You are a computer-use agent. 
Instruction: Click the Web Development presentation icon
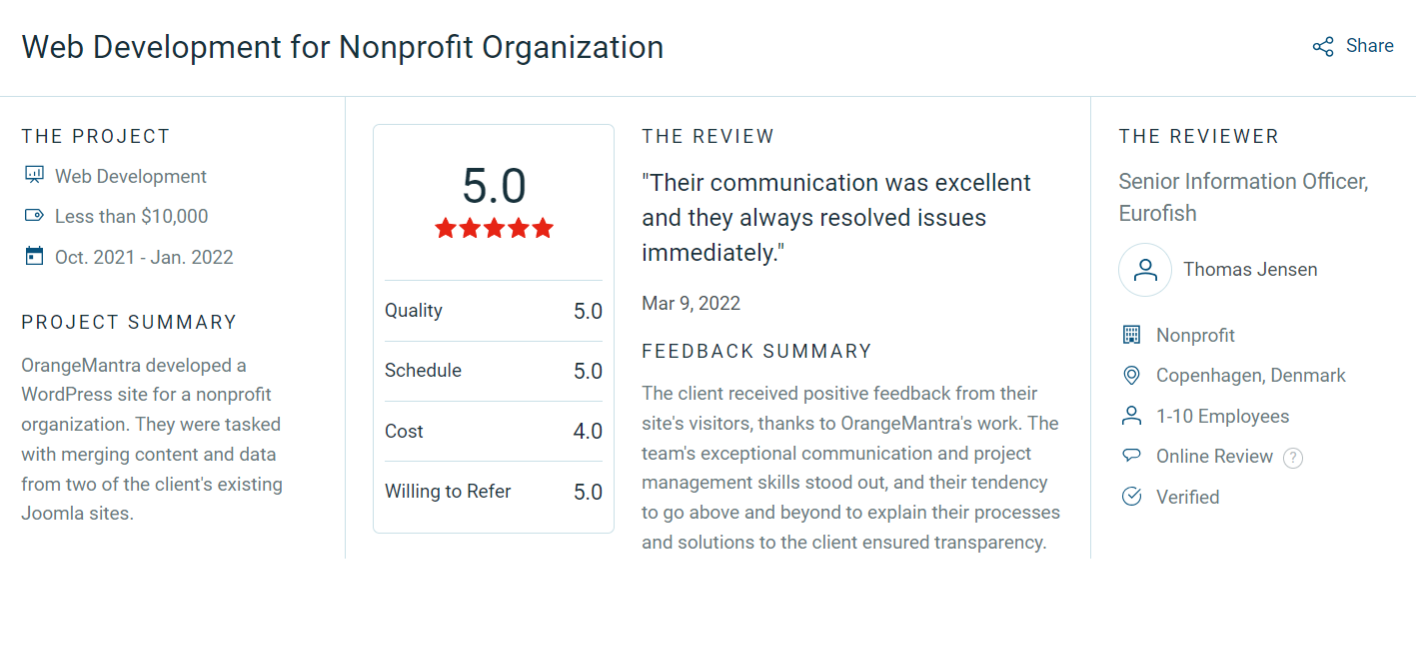(x=34, y=176)
